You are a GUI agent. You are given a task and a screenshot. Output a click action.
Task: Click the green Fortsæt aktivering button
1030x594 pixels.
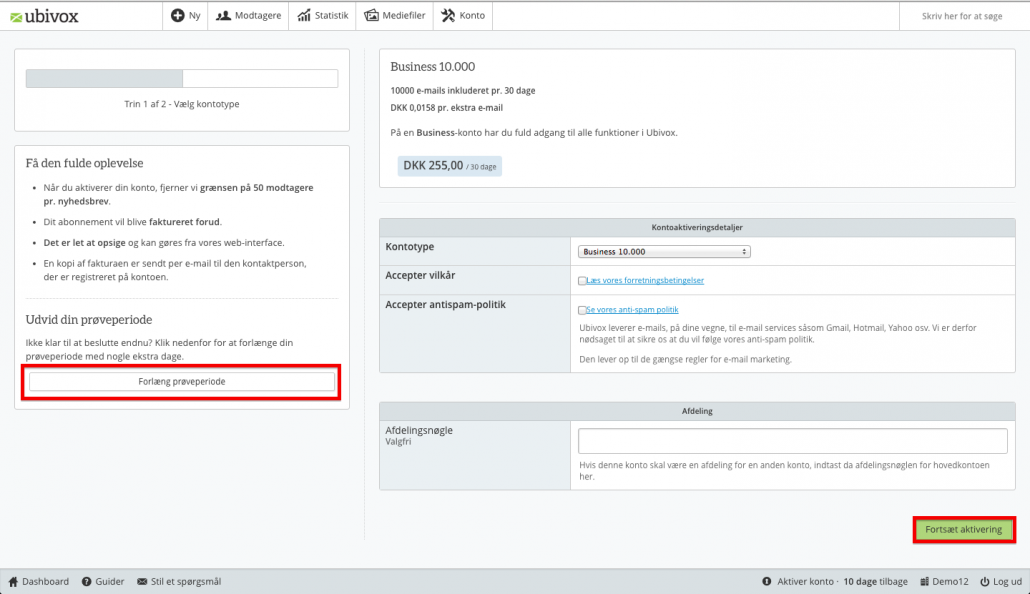(962, 529)
